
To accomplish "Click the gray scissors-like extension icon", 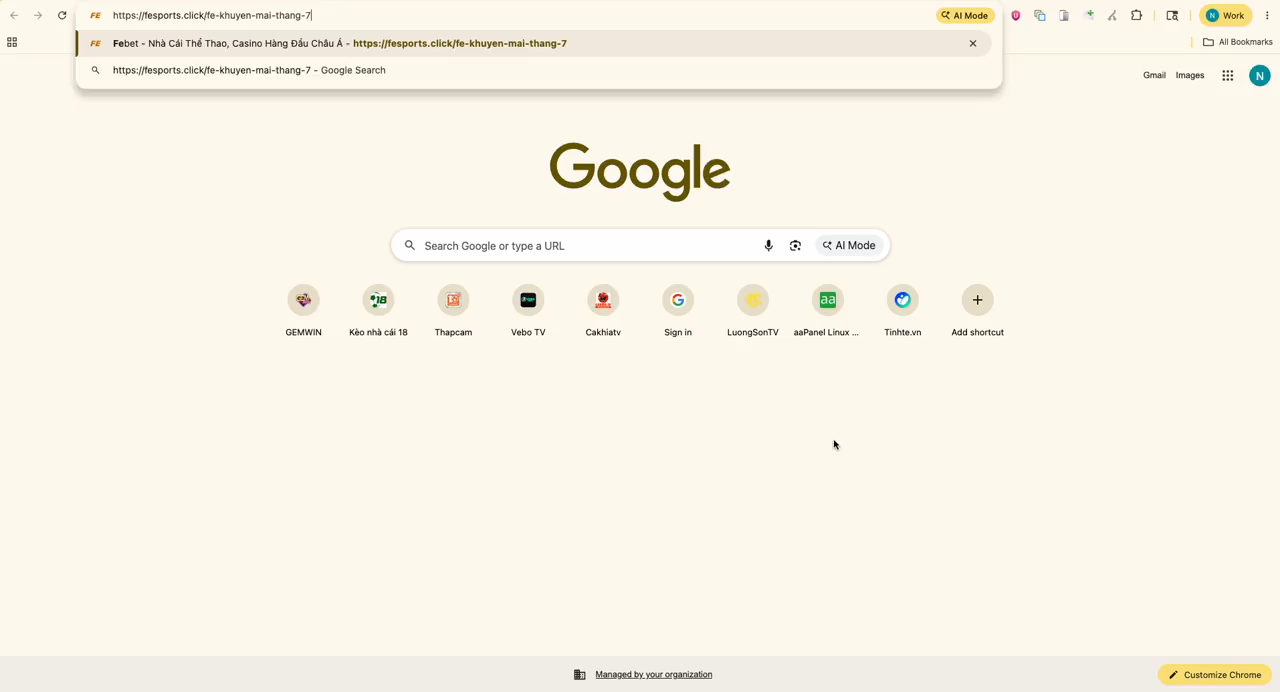I will [x=1112, y=15].
